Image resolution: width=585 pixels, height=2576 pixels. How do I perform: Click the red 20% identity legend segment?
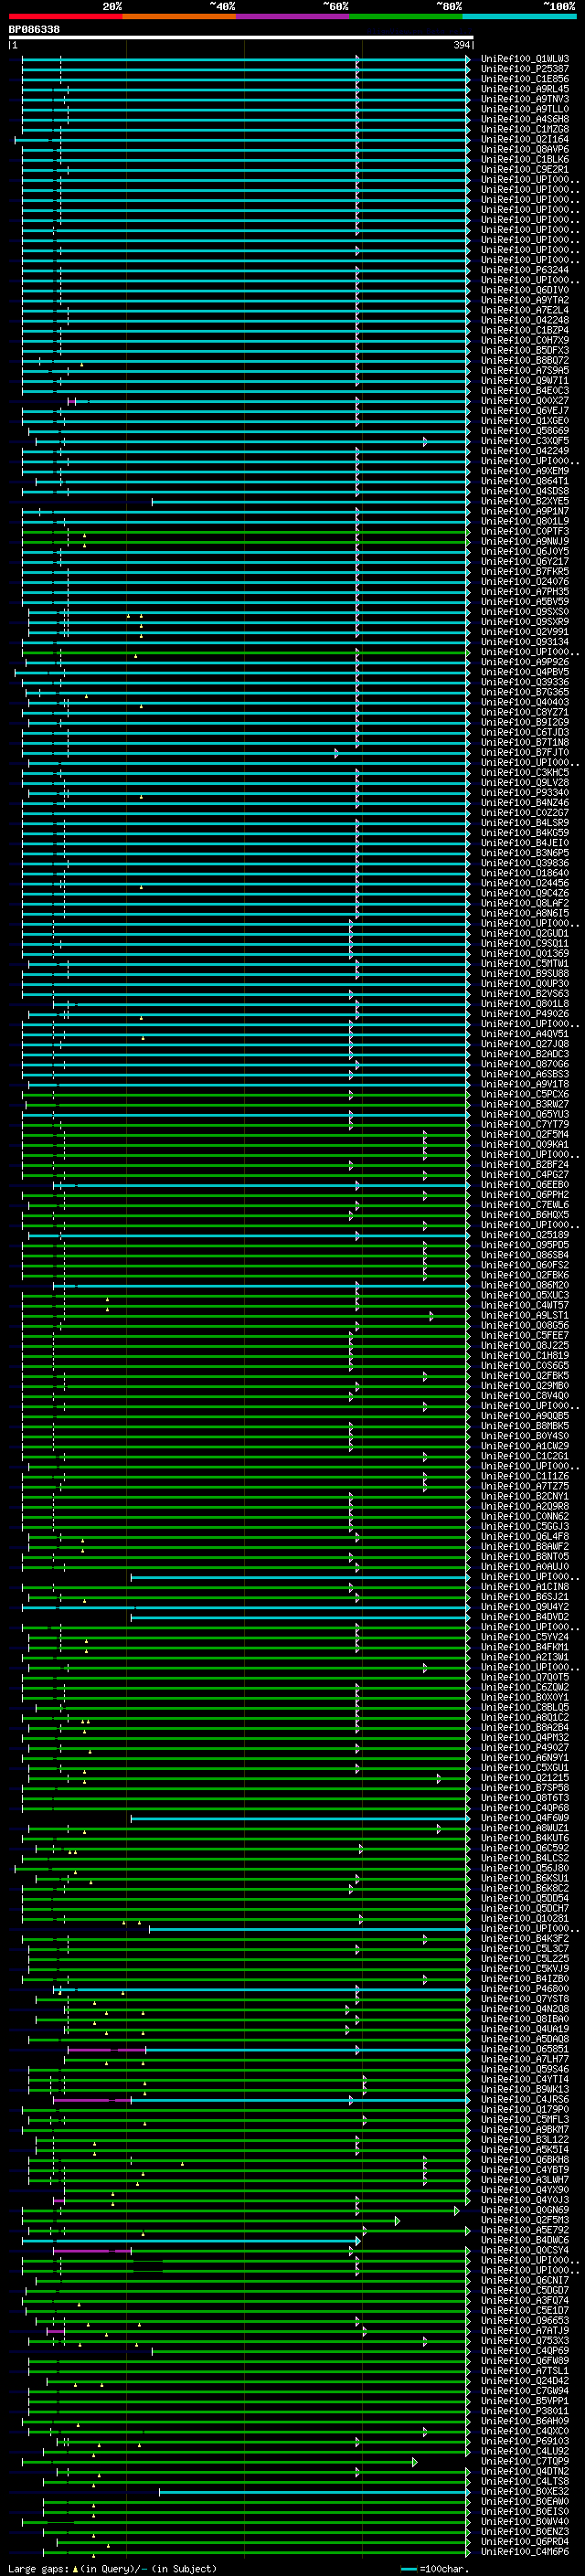point(65,16)
